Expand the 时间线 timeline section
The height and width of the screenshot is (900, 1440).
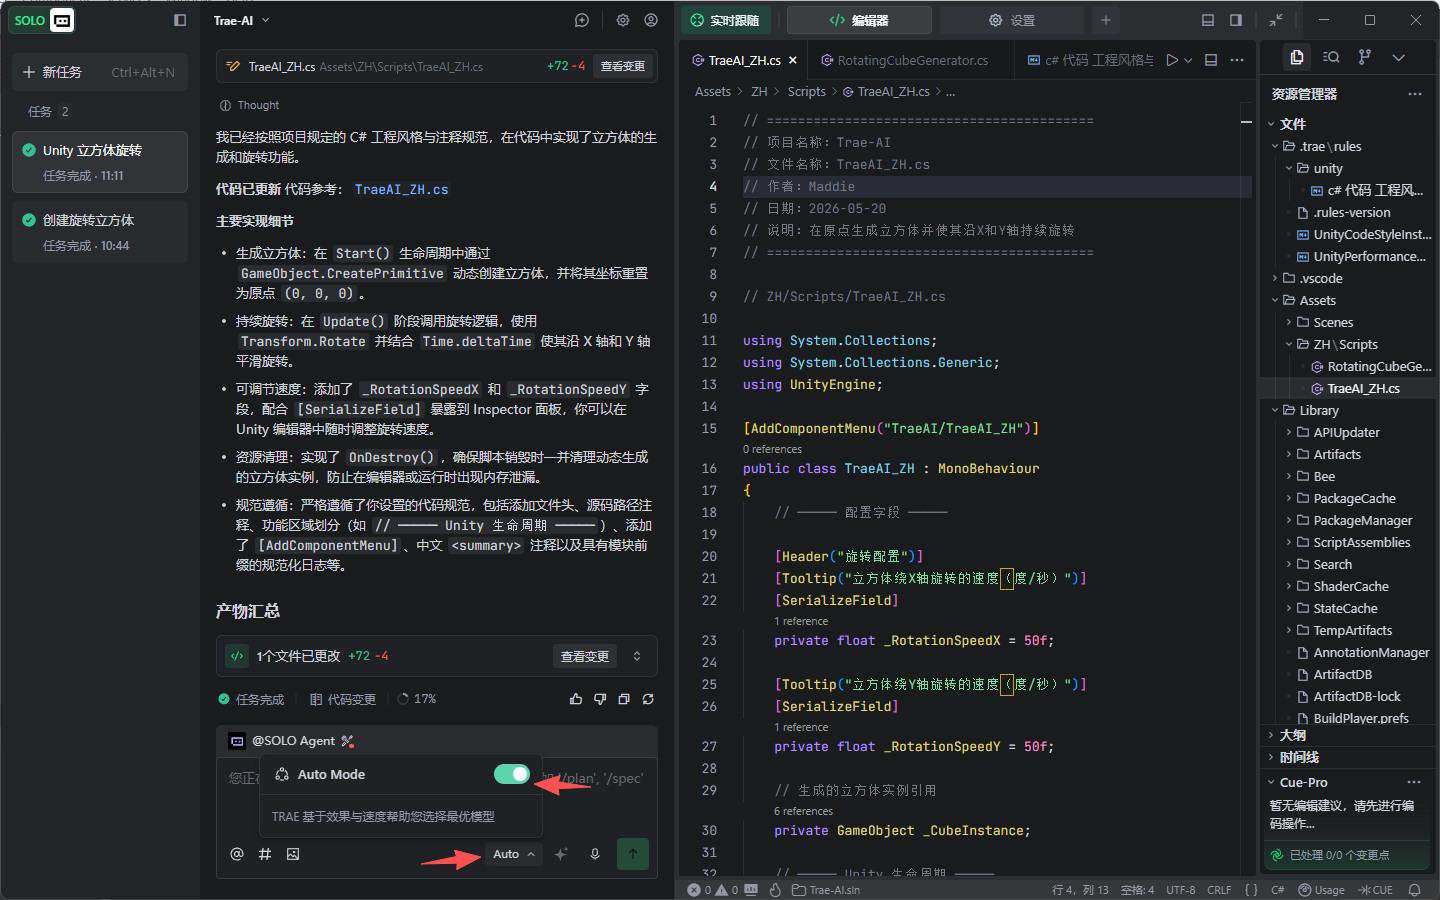(x=1298, y=757)
